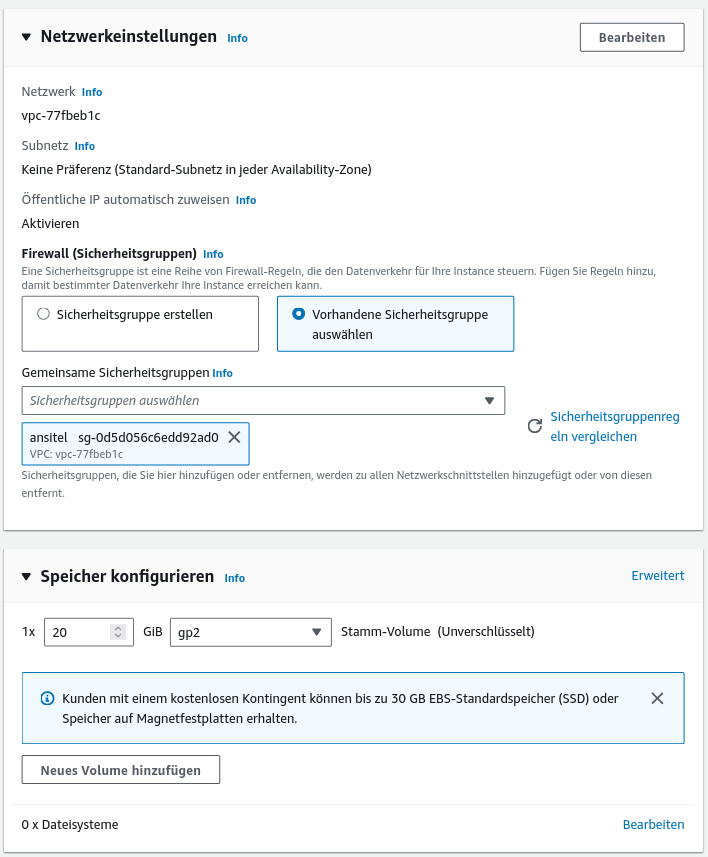Screen dimensions: 708x857
Task: Click the Bearbeiten button in network settings
Action: pos(631,37)
